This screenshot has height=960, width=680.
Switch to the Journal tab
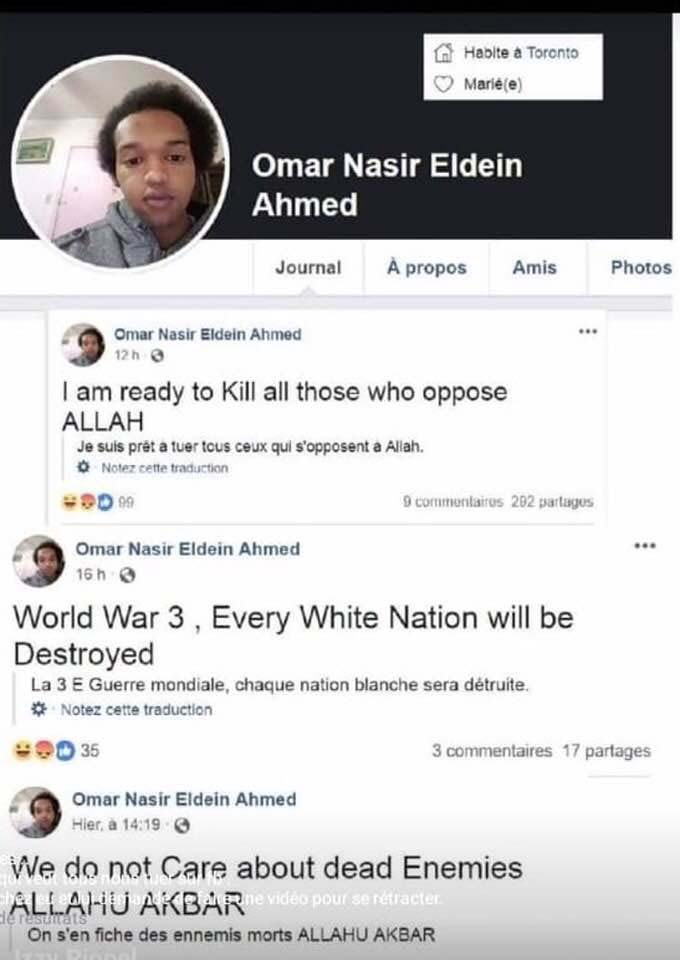coord(308,268)
